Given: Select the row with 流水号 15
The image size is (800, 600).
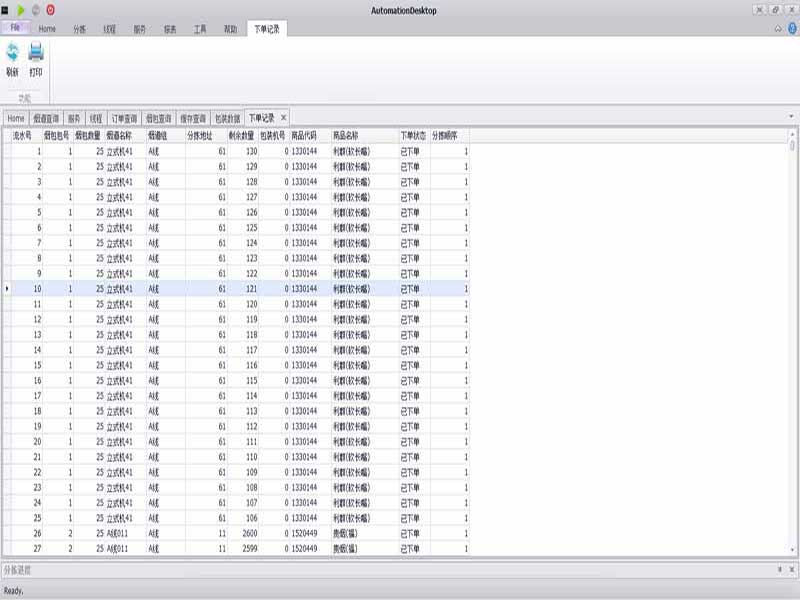Looking at the screenshot, I should [38, 365].
